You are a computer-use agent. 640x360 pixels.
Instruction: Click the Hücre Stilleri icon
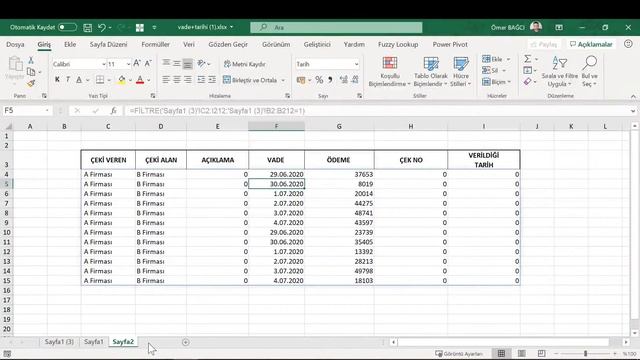461,63
